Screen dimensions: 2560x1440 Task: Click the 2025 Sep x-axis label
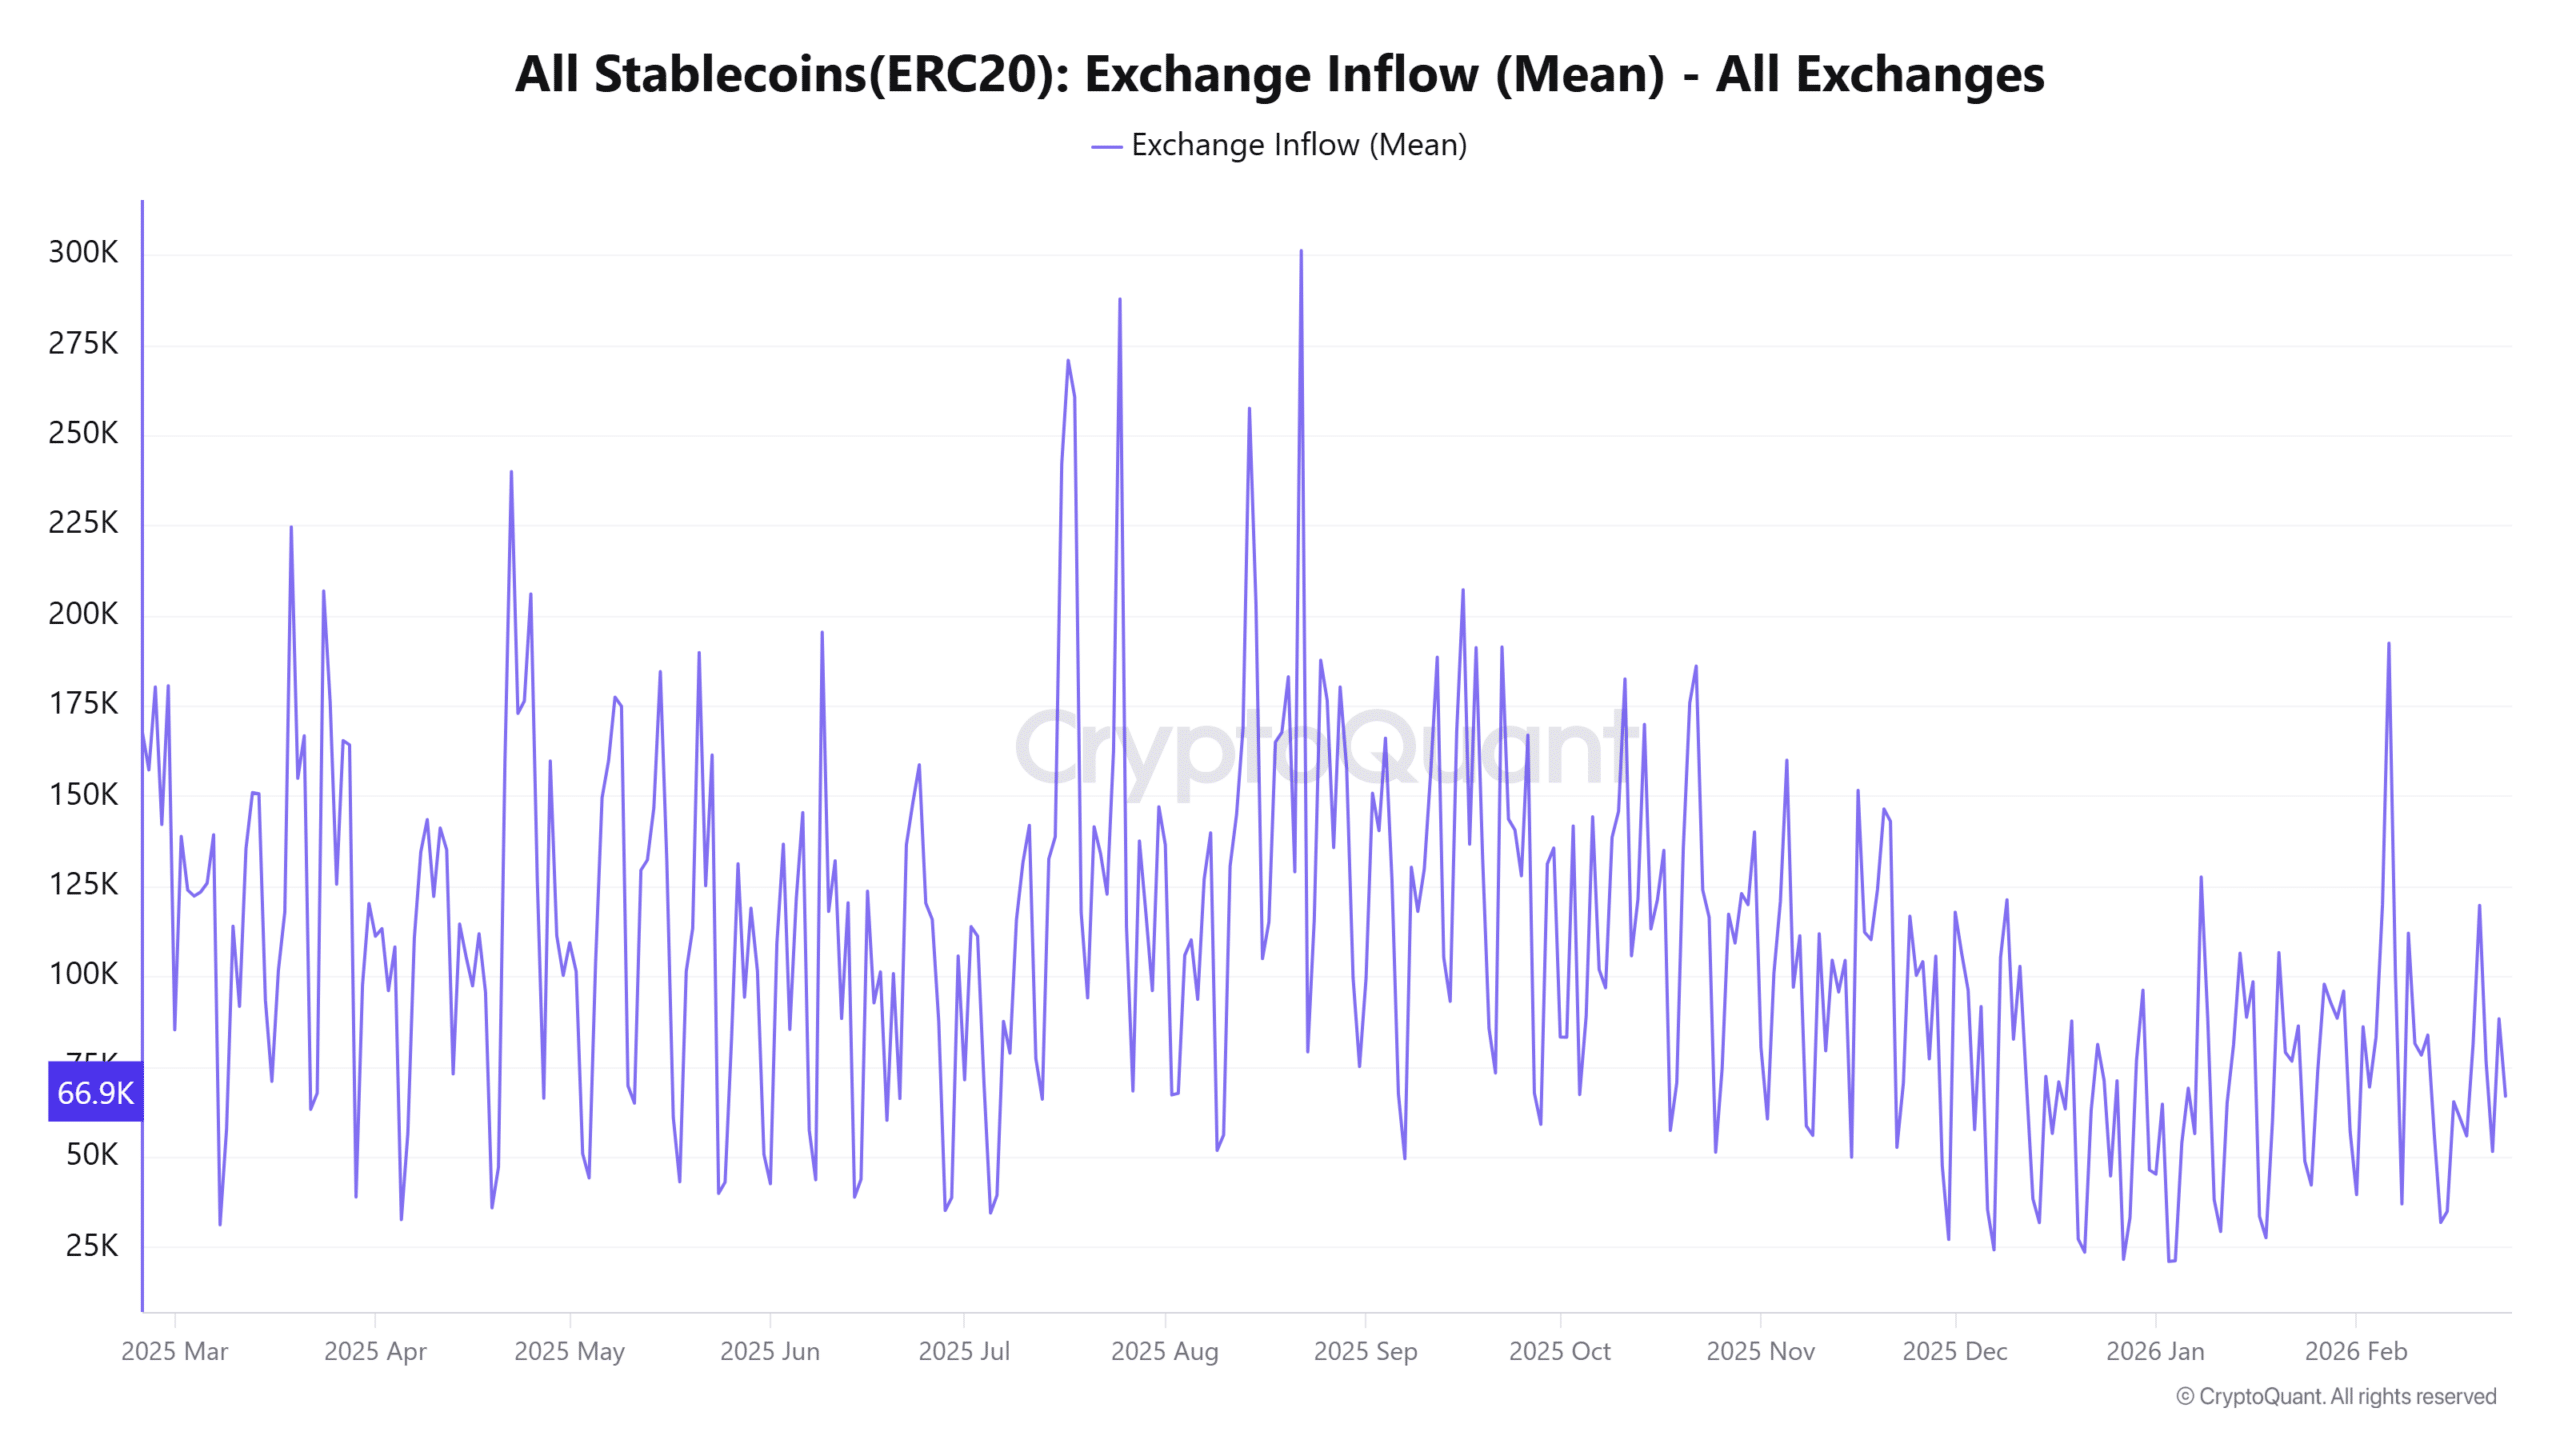[1364, 1351]
